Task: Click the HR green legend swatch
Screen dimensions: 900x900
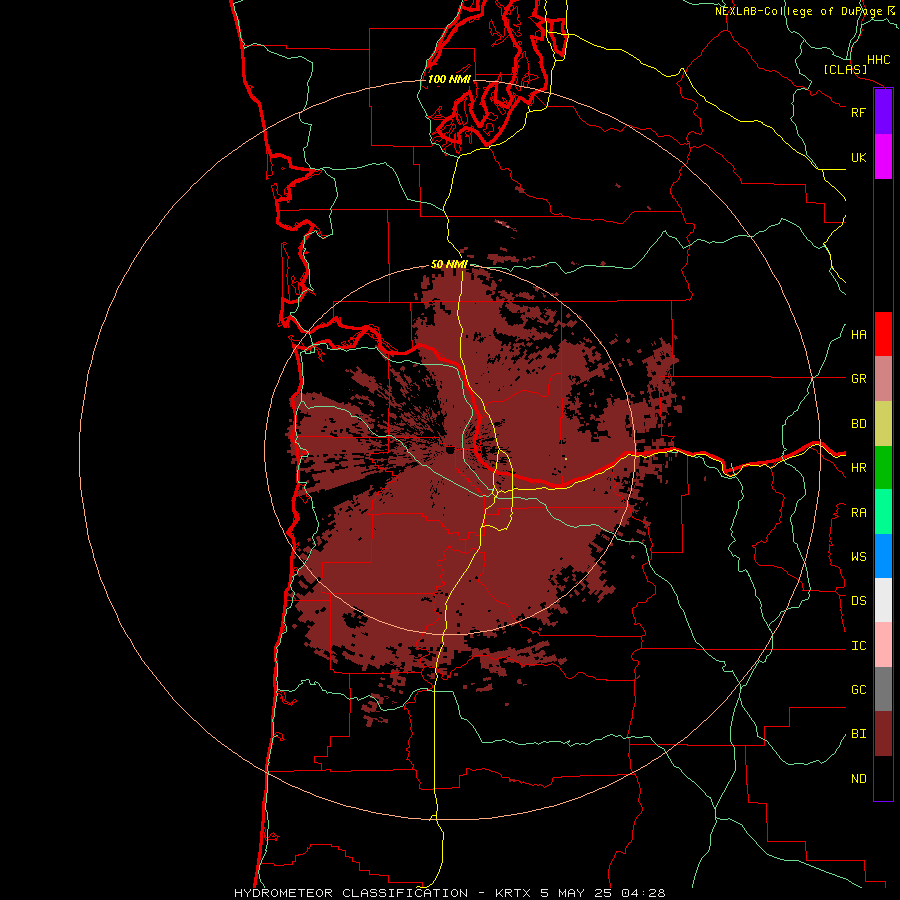Action: point(883,468)
